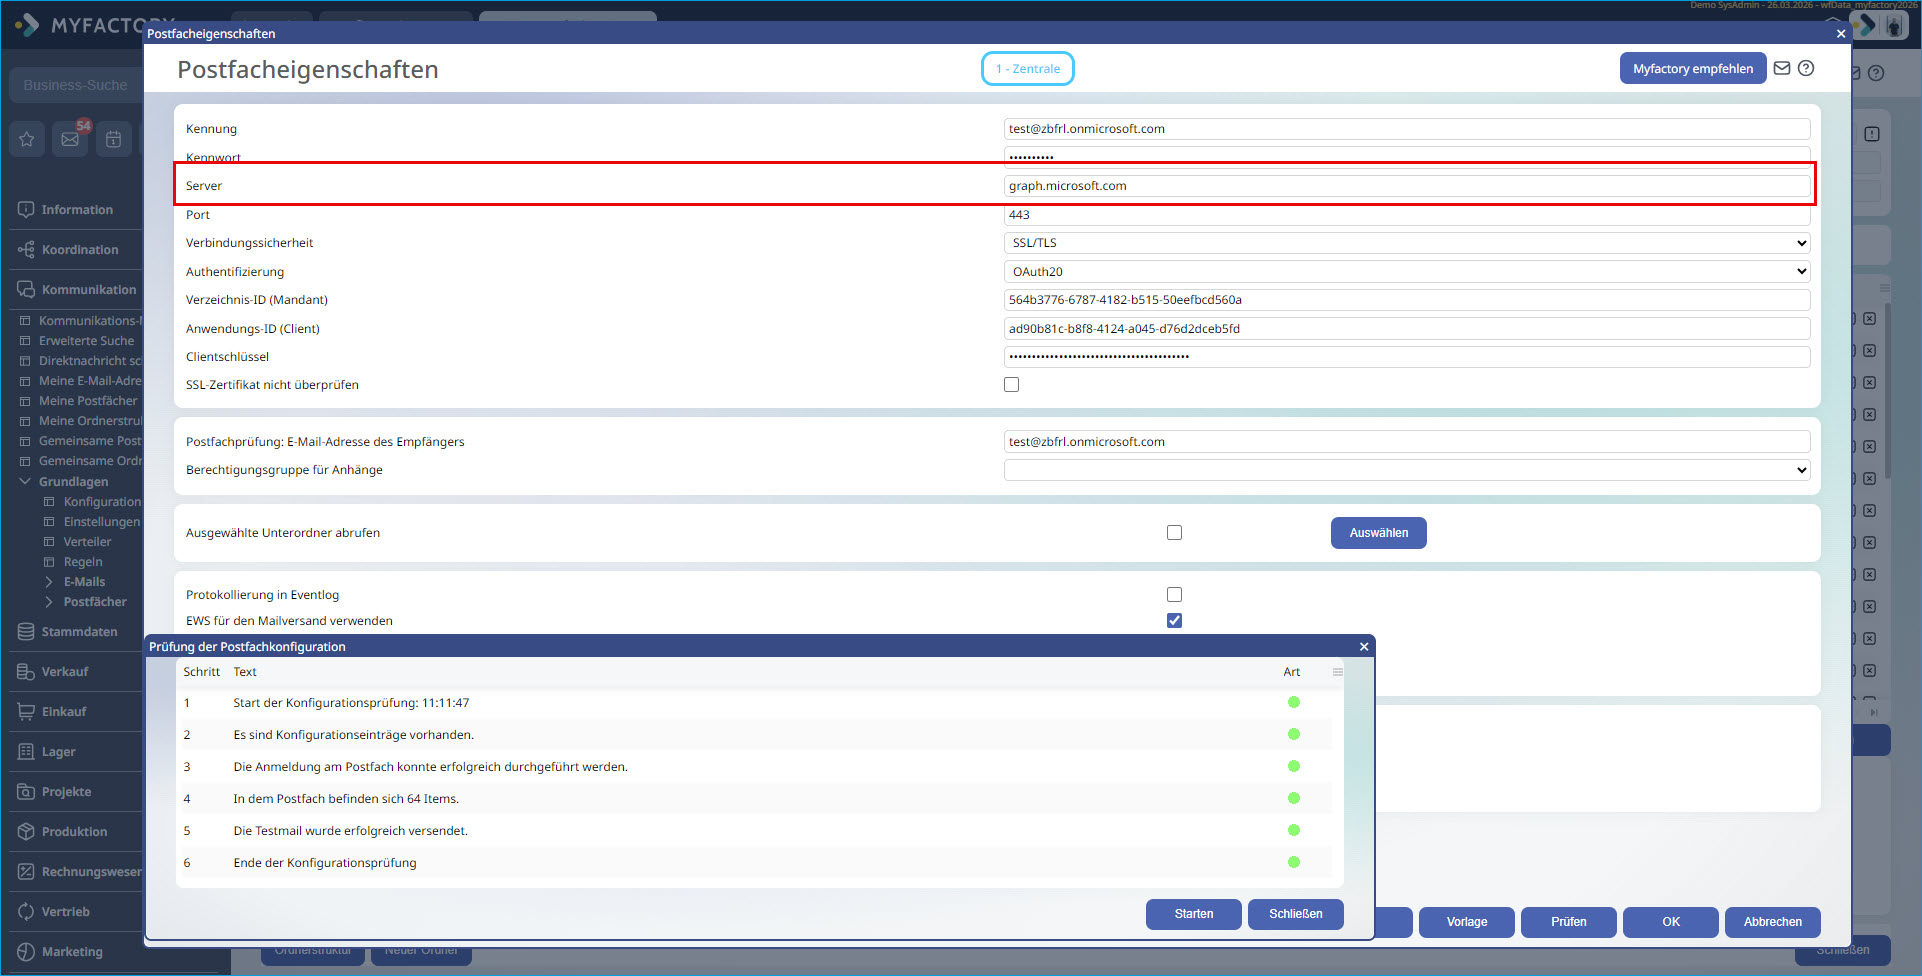This screenshot has height=976, width=1922.
Task: Open the help question mark icon
Action: [x=1806, y=68]
